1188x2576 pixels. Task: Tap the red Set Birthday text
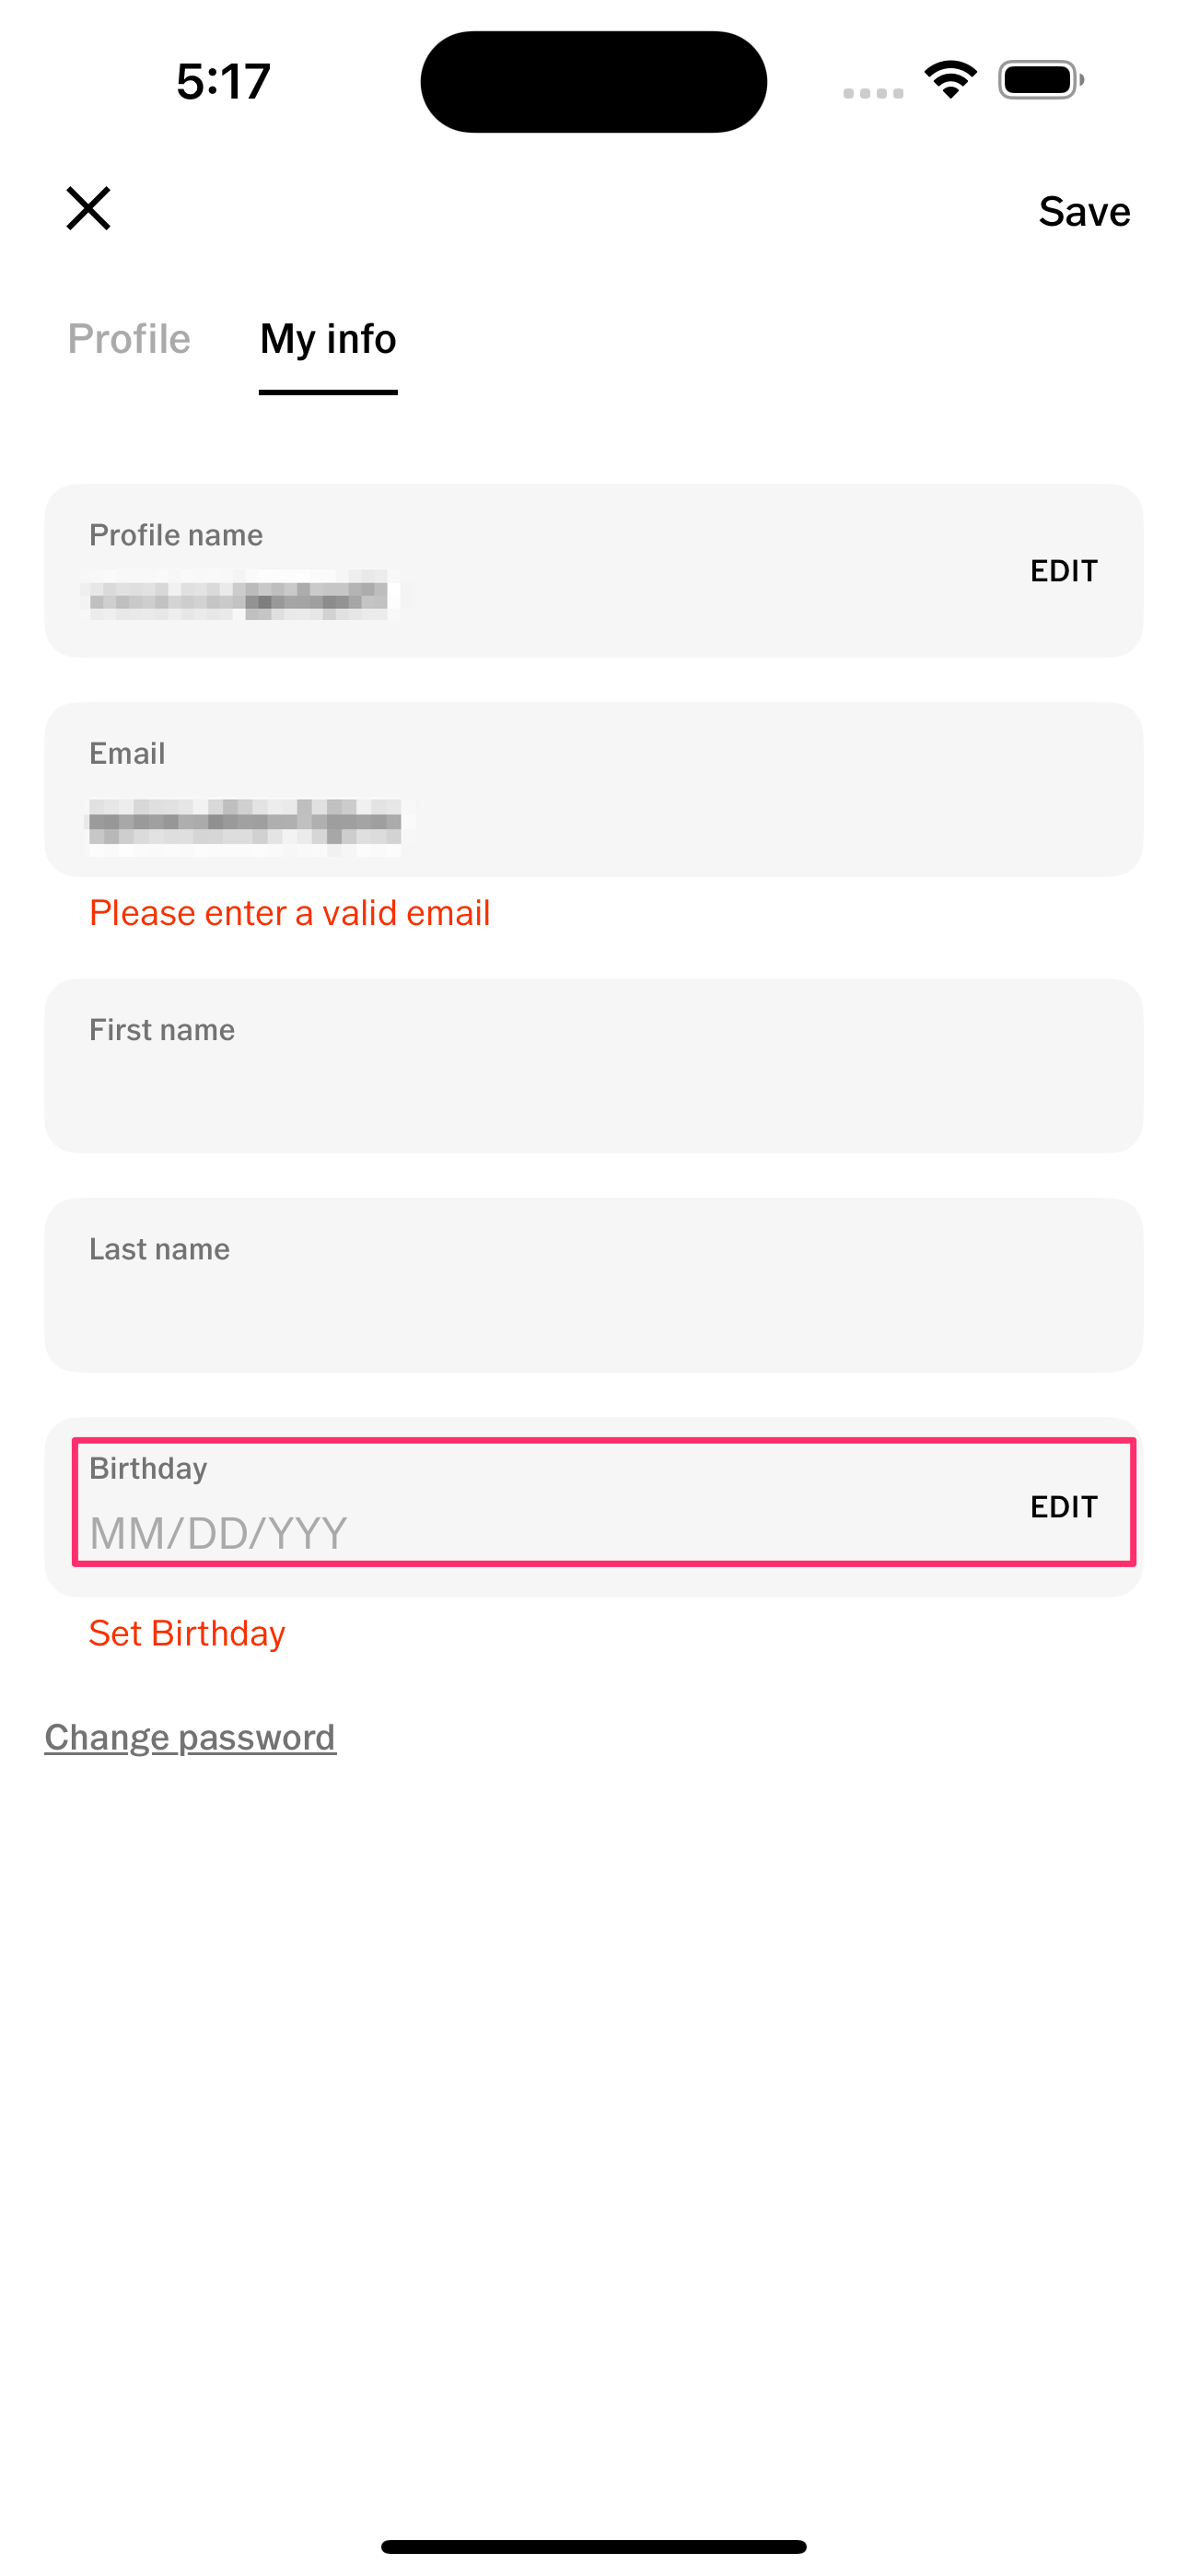click(x=187, y=1633)
